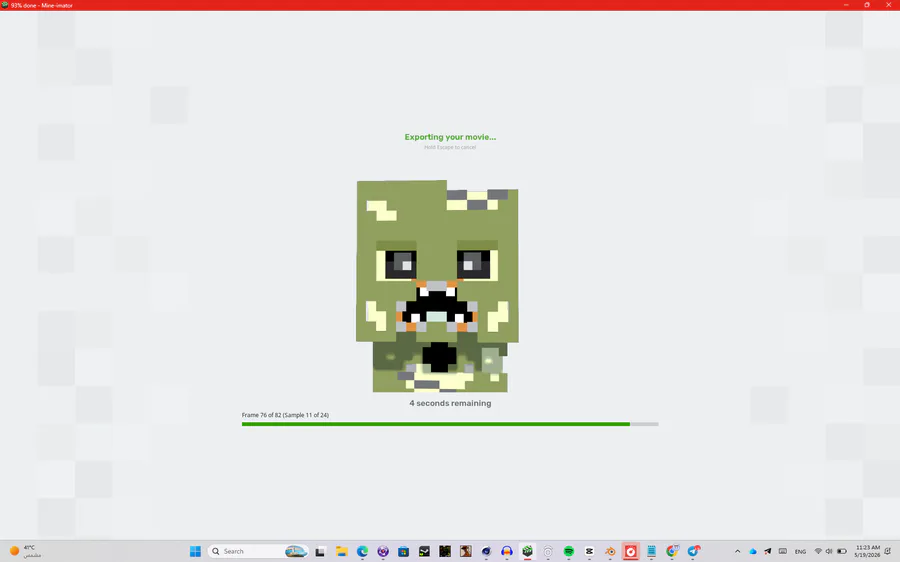Switch to Mine-imator taskbar icon
The width and height of the screenshot is (900, 562).
(x=527, y=551)
